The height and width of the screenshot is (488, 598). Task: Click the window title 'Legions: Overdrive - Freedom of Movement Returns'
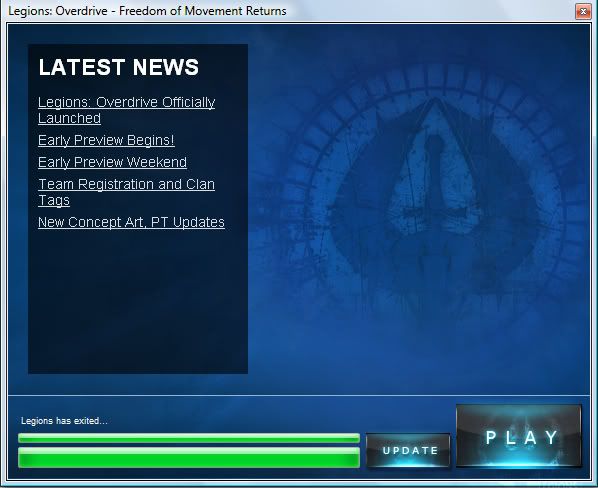point(147,11)
